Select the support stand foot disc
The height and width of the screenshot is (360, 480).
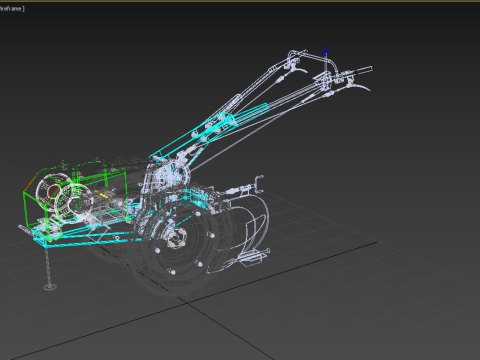50,287
